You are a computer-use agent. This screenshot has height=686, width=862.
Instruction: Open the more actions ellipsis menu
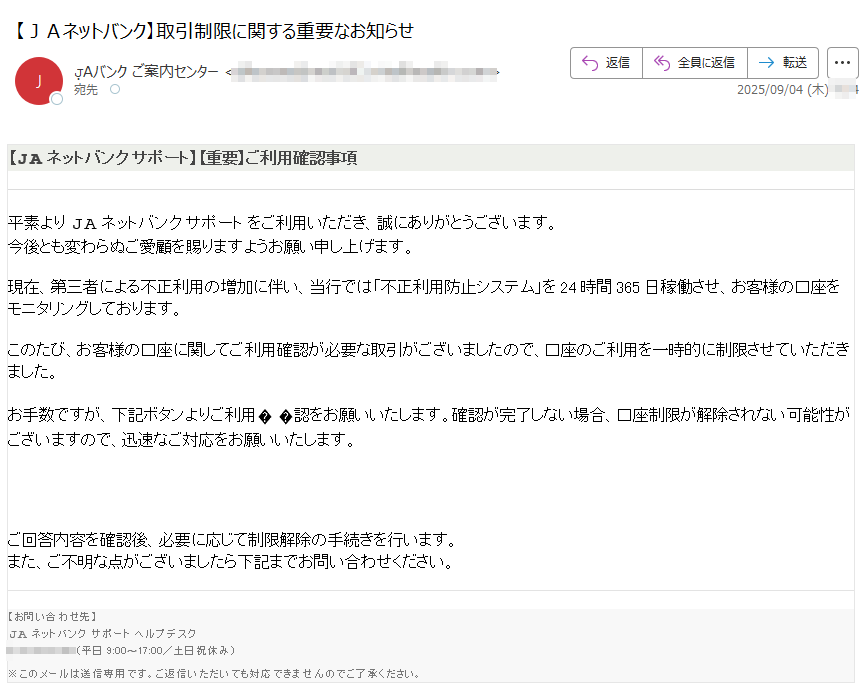pyautogui.click(x=842, y=63)
